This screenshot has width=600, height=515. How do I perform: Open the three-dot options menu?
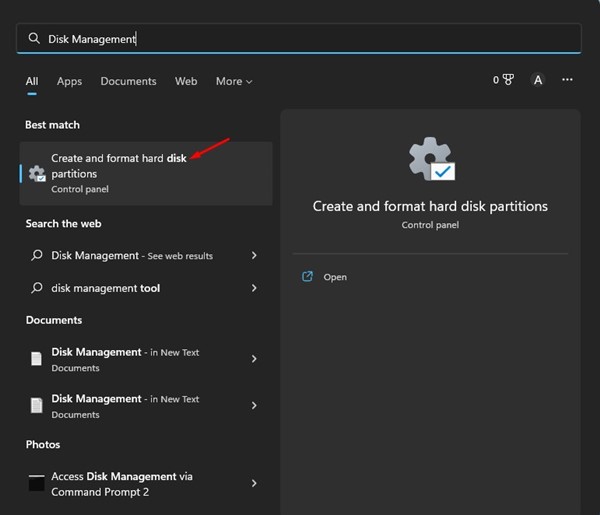point(568,80)
